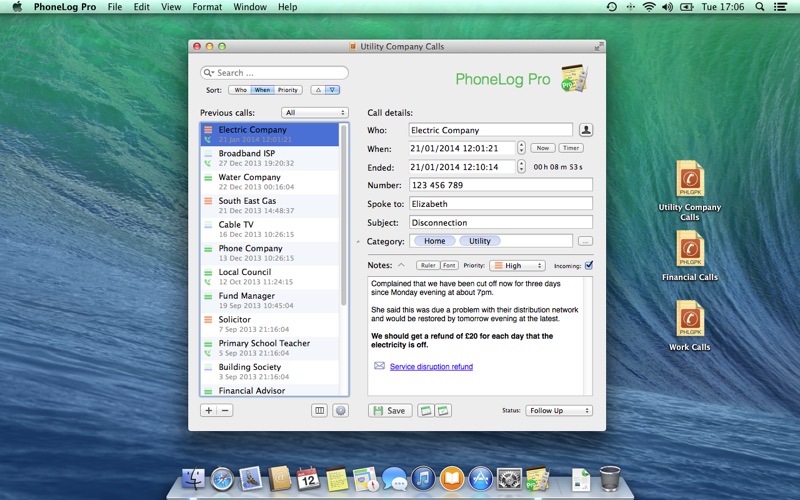Click the Subject field showing Disconnection
This screenshot has height=500, width=800.
coord(501,222)
